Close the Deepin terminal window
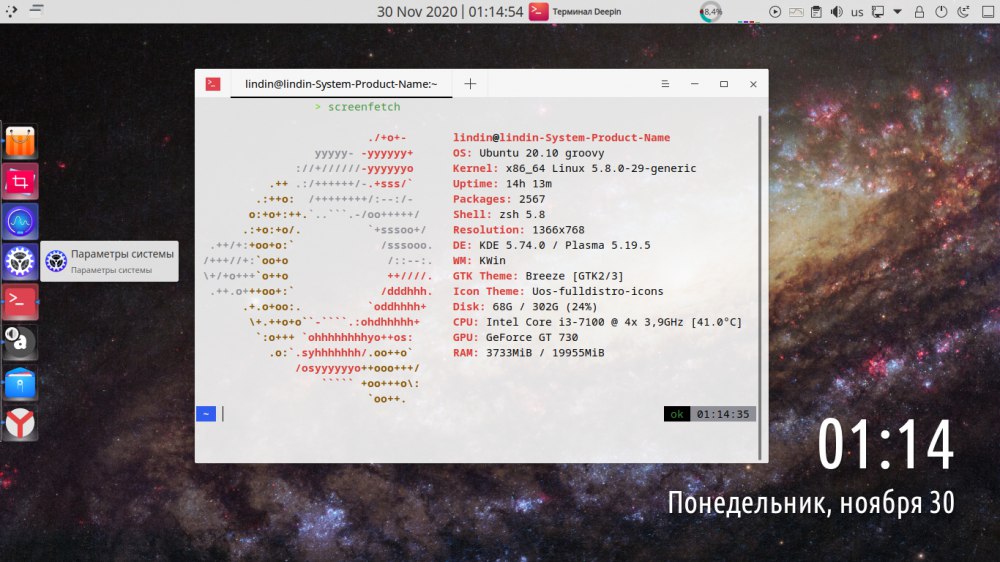This screenshot has height=562, width=1000. pos(753,84)
